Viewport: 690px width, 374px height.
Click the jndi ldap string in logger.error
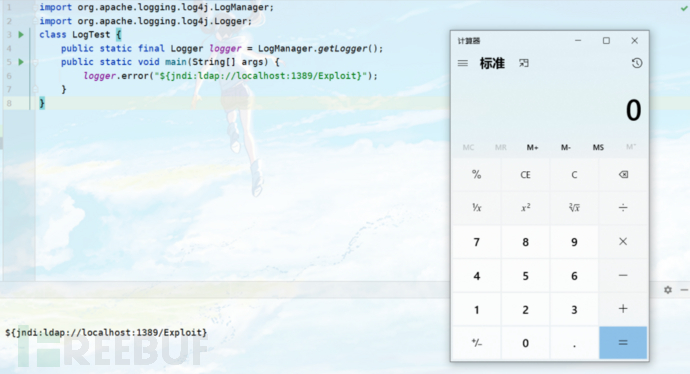[261, 76]
